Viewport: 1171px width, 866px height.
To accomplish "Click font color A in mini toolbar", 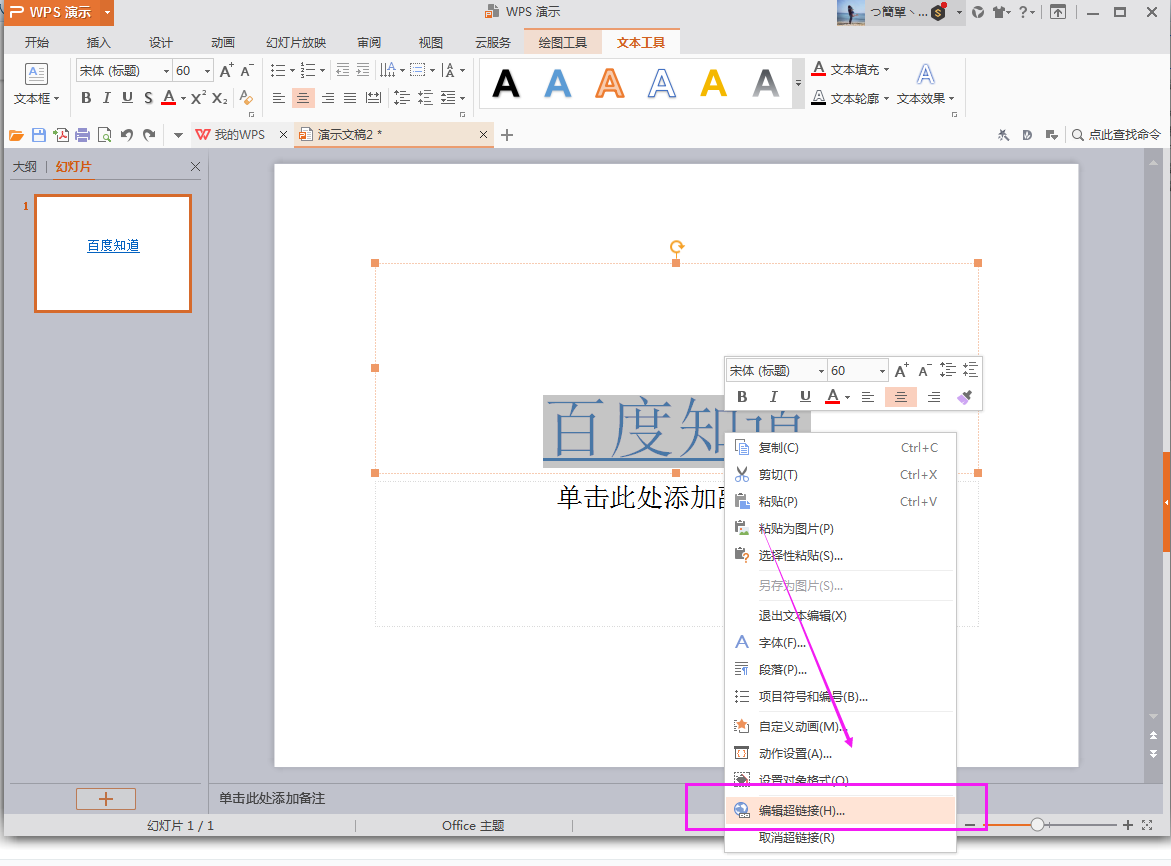I will pyautogui.click(x=832, y=396).
